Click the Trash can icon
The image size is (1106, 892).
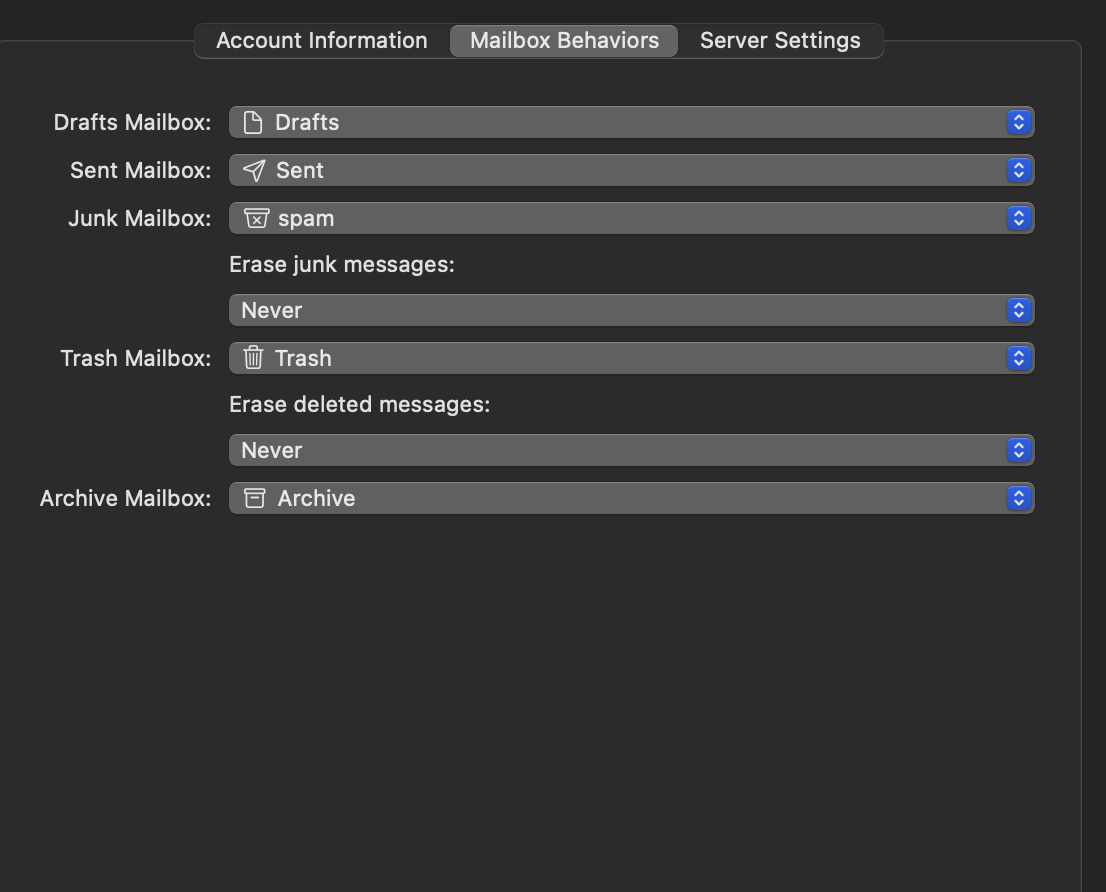pyautogui.click(x=253, y=358)
